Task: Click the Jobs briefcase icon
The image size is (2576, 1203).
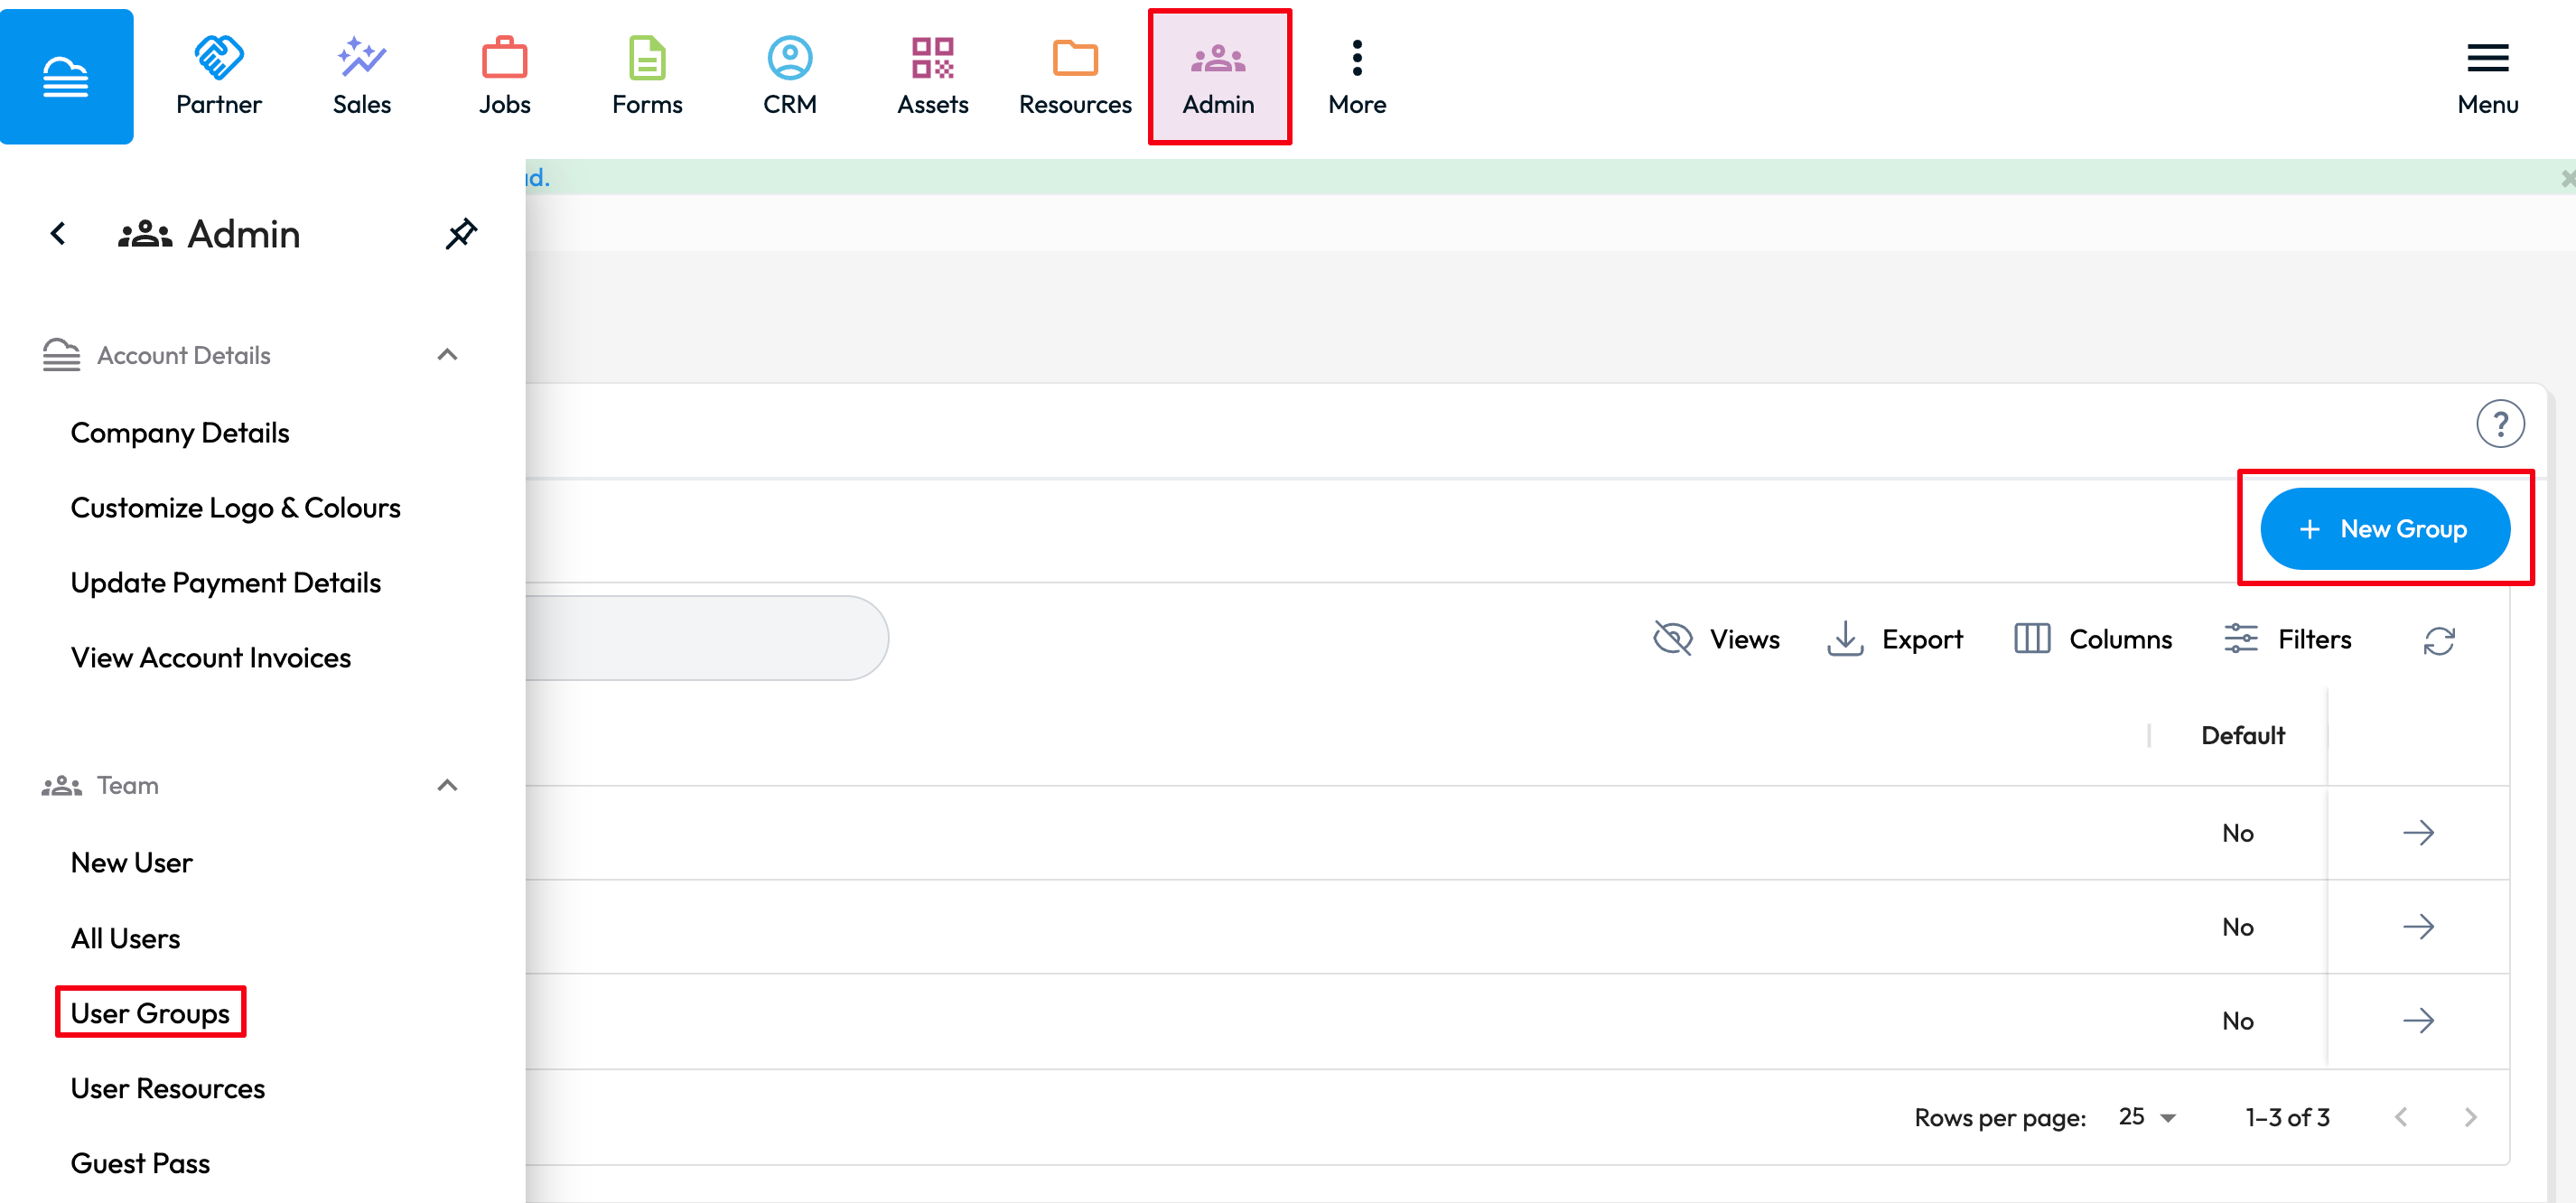Action: (x=504, y=58)
